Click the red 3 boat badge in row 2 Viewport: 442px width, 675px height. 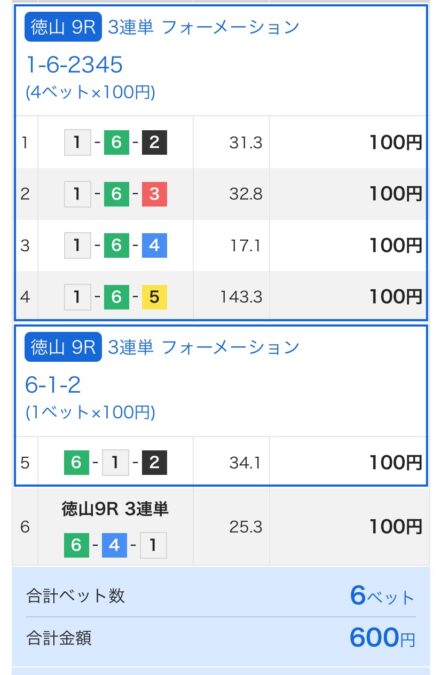point(154,194)
